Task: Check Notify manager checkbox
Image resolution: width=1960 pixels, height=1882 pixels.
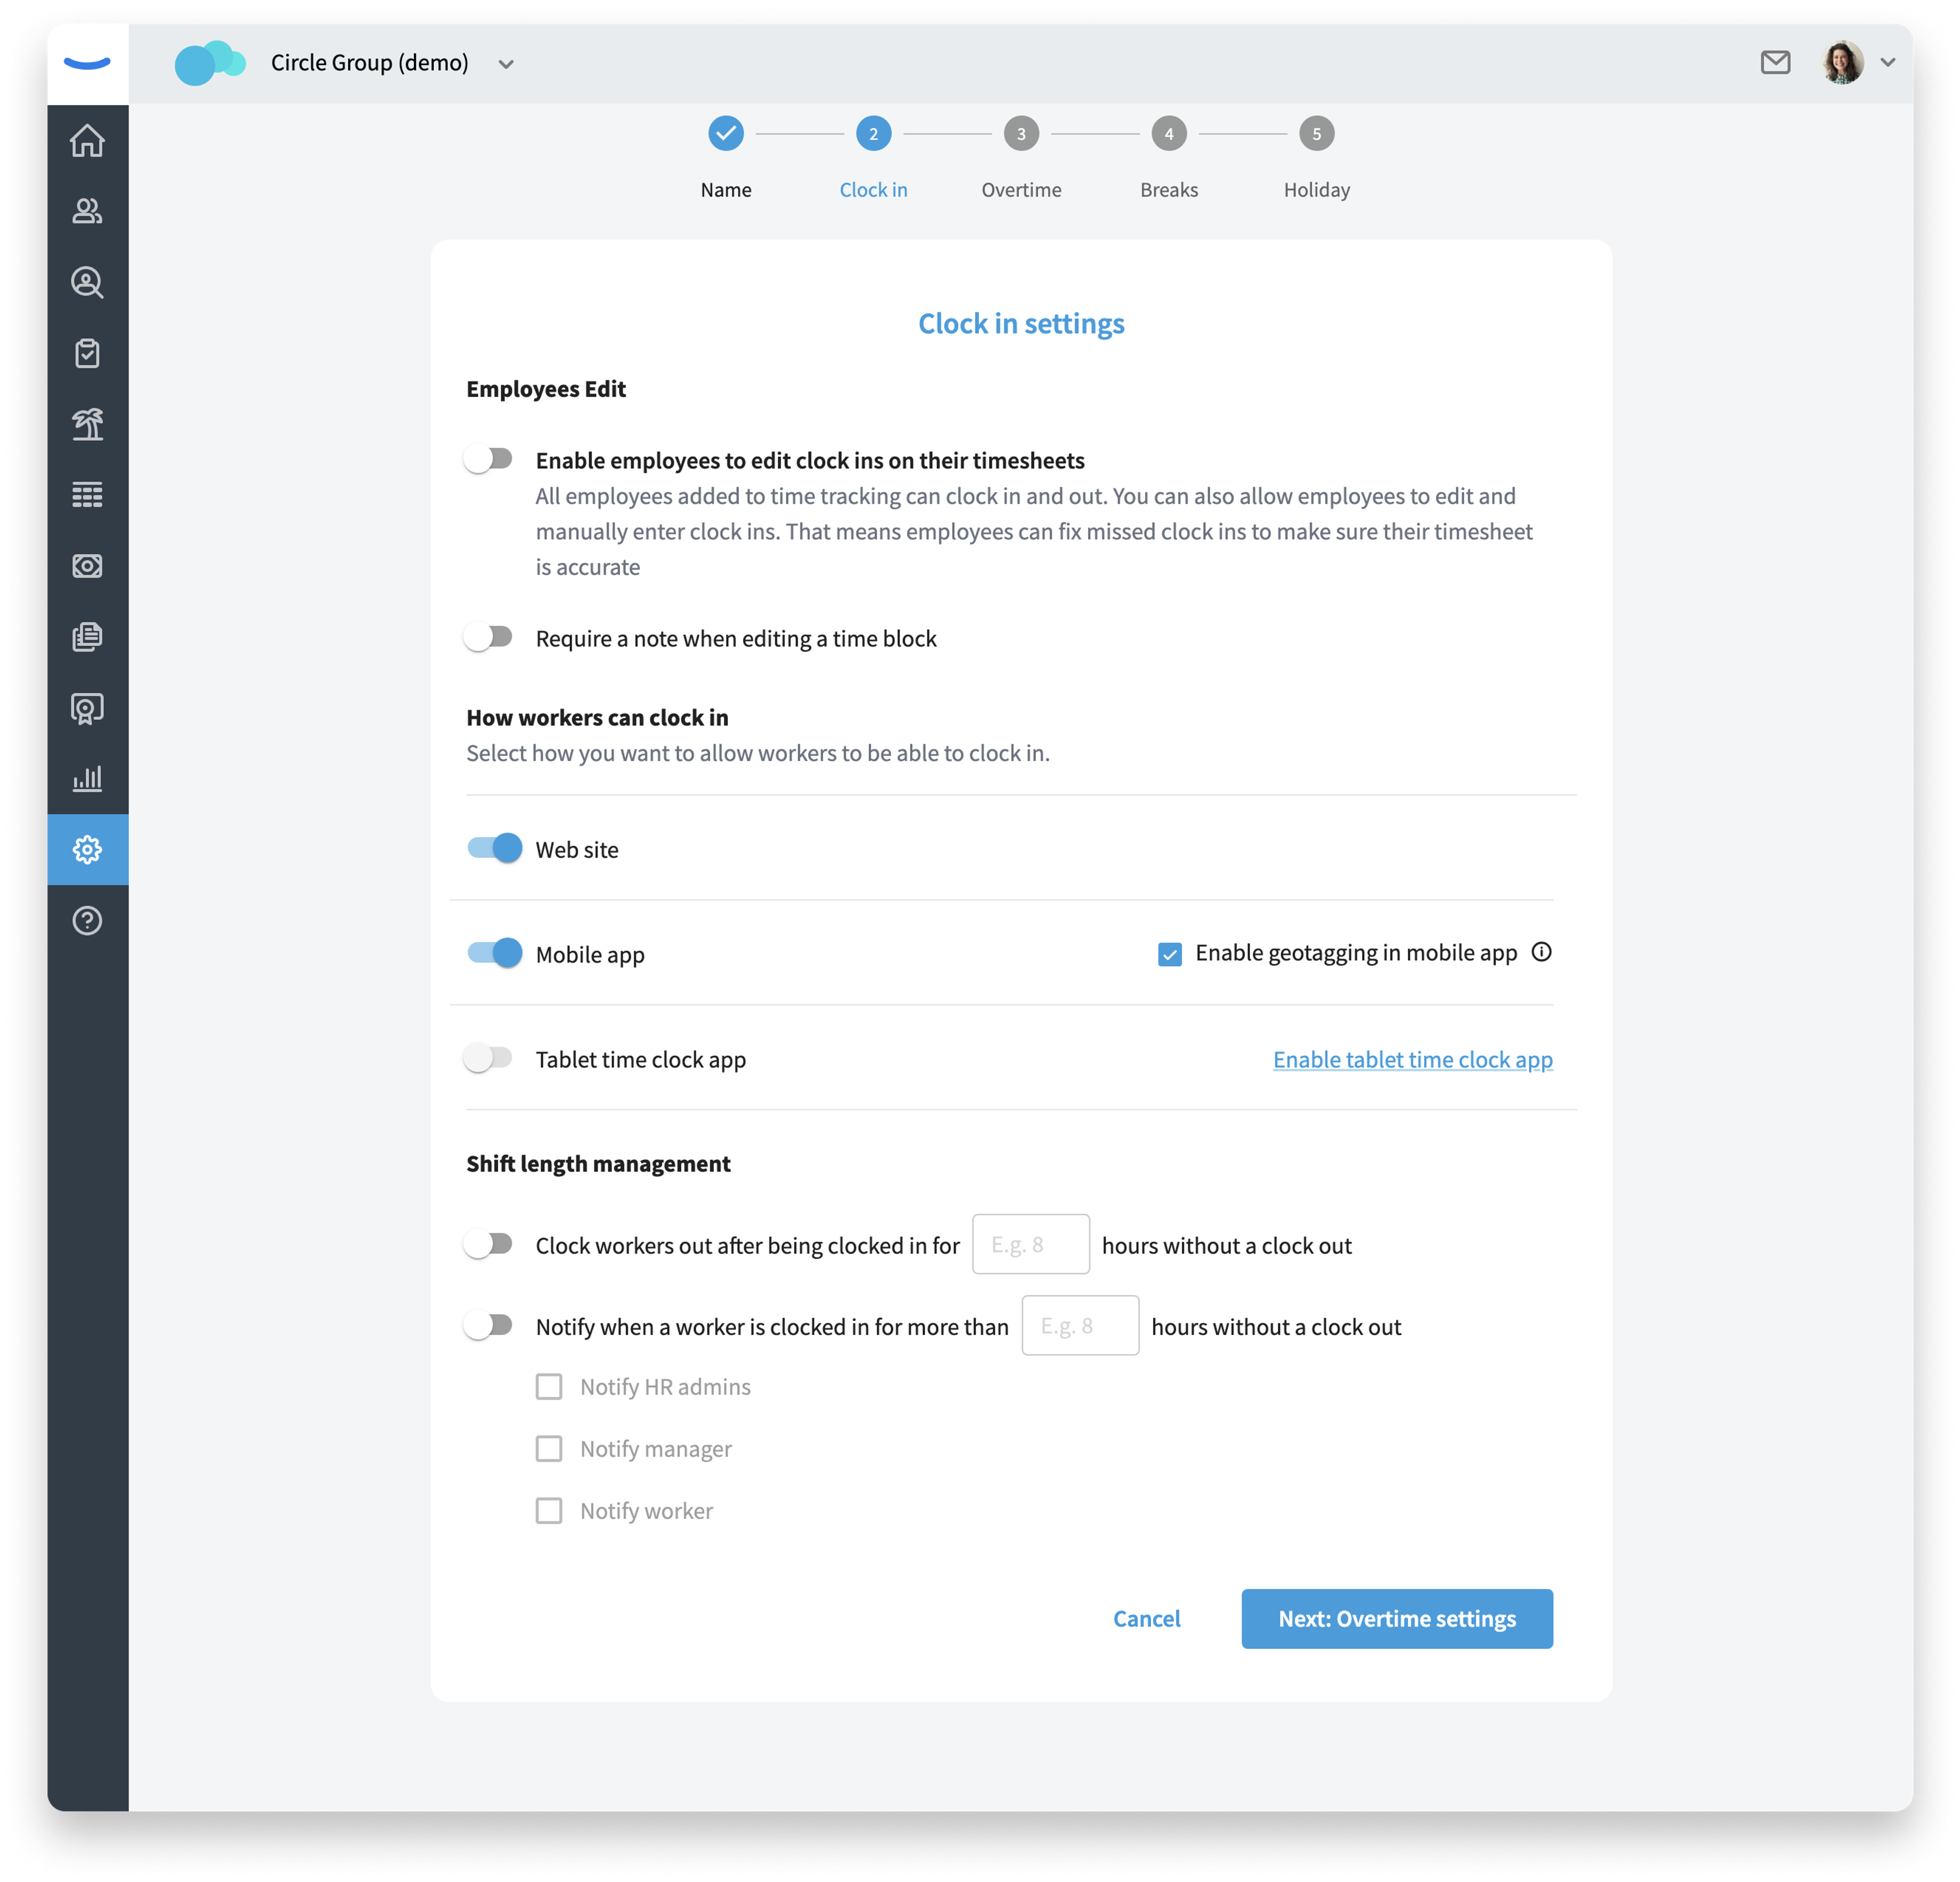Action: [x=549, y=1449]
